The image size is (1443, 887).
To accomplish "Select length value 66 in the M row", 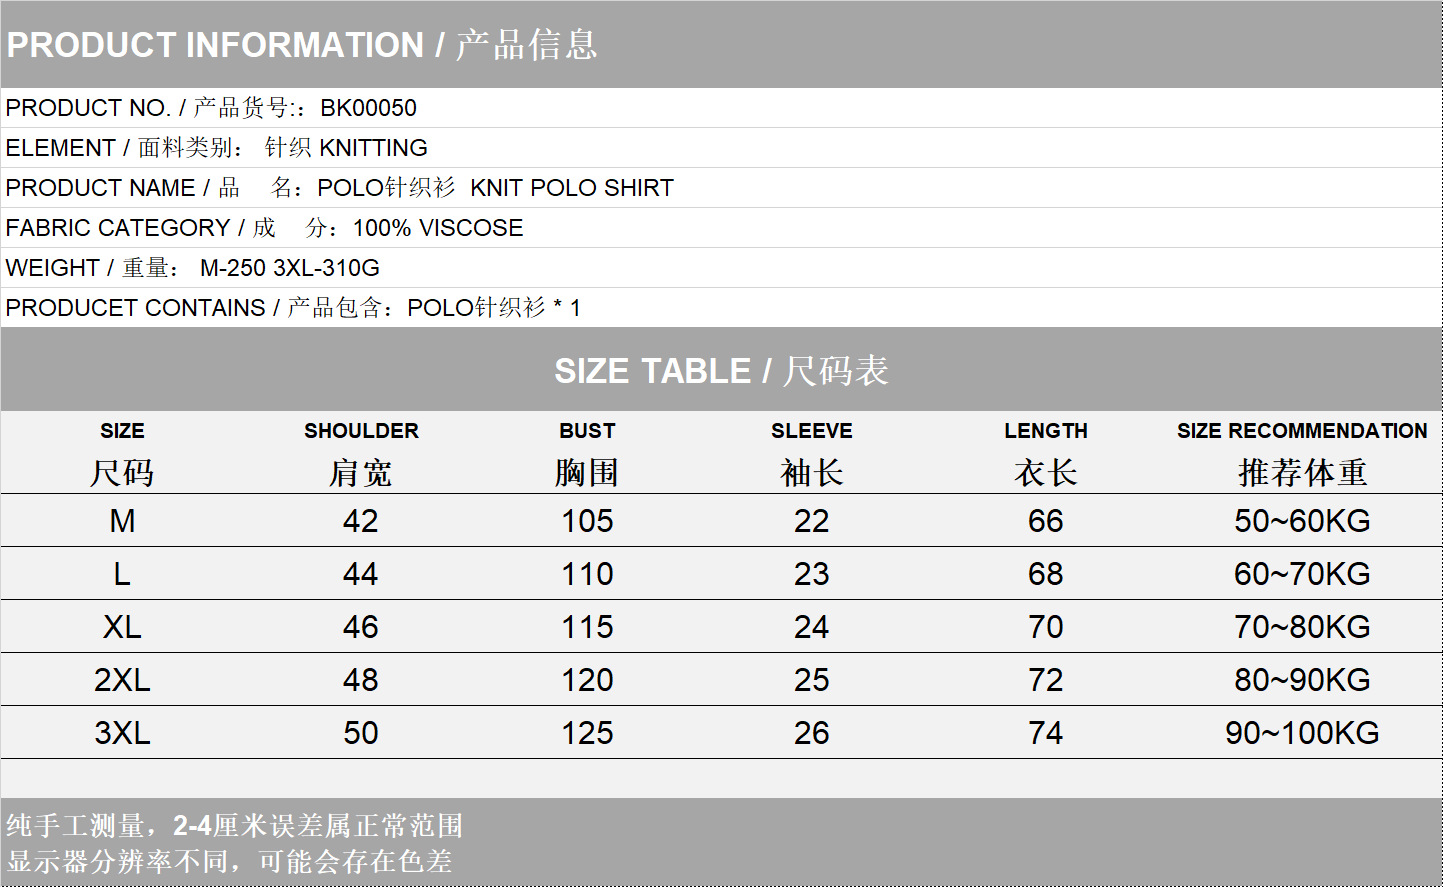I will point(1045,521).
